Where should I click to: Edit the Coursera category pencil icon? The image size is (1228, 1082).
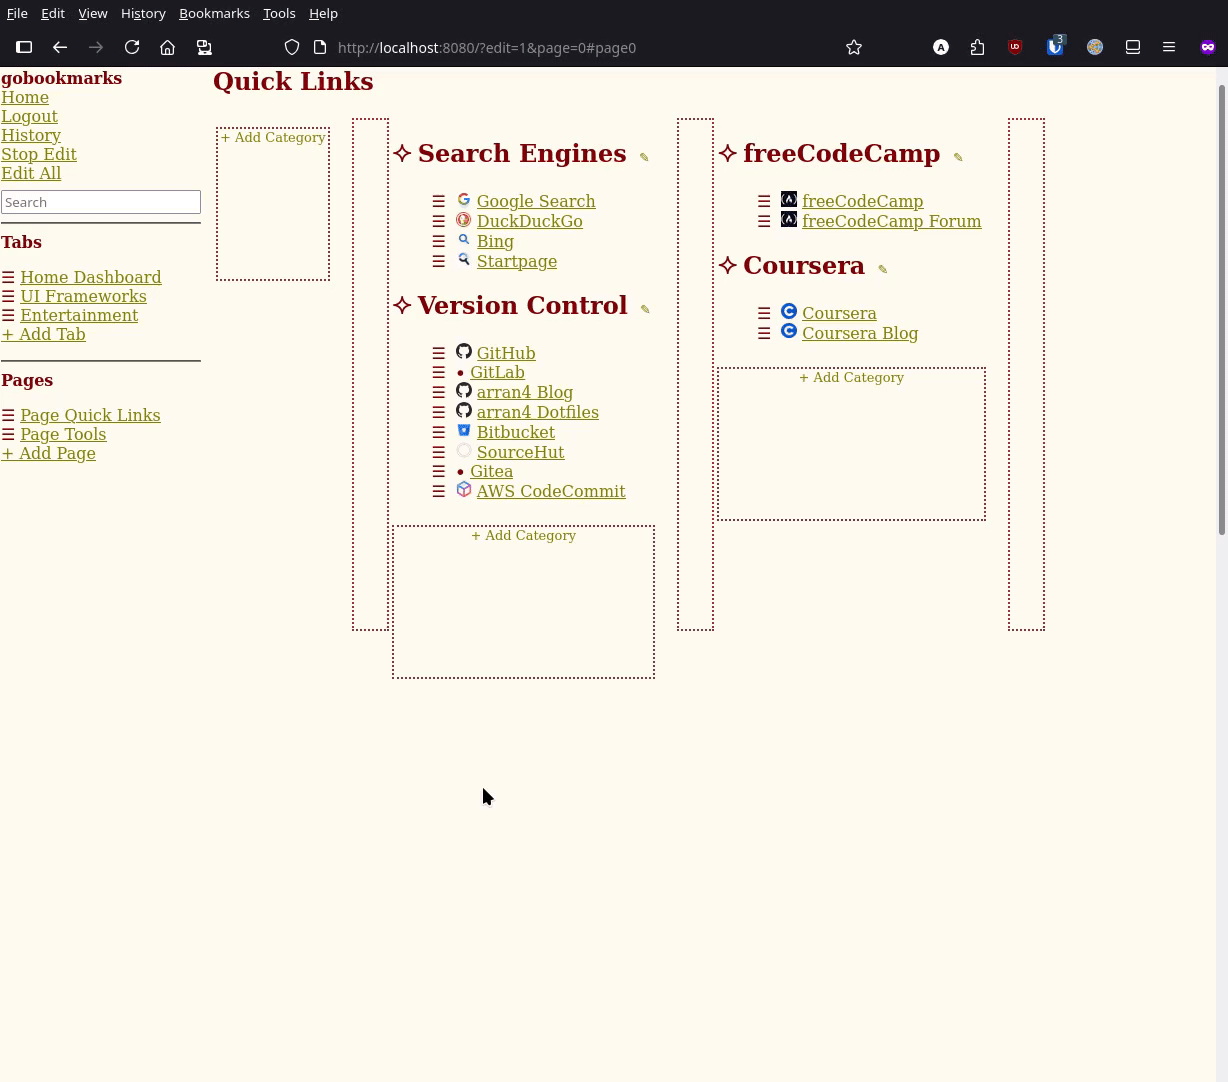pos(882,269)
